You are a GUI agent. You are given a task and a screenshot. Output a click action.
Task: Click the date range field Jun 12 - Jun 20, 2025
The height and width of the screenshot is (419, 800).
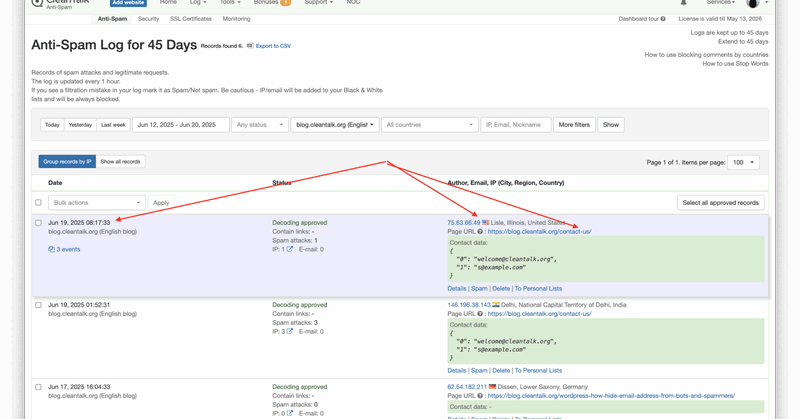point(181,125)
